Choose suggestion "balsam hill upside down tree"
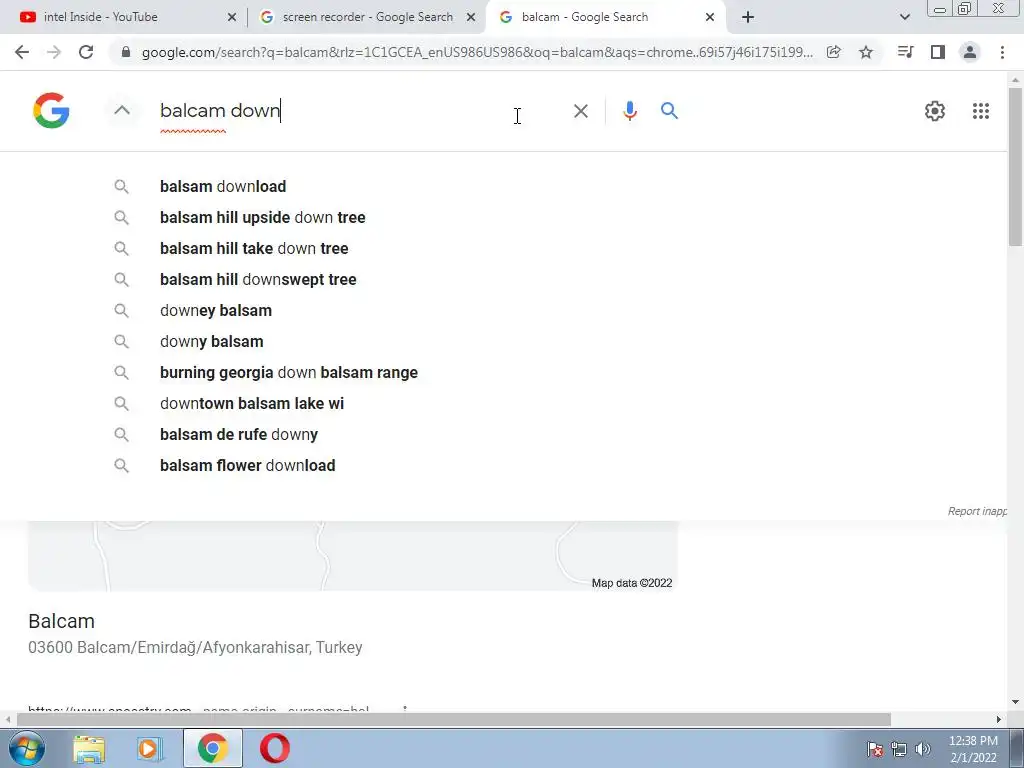 point(263,217)
